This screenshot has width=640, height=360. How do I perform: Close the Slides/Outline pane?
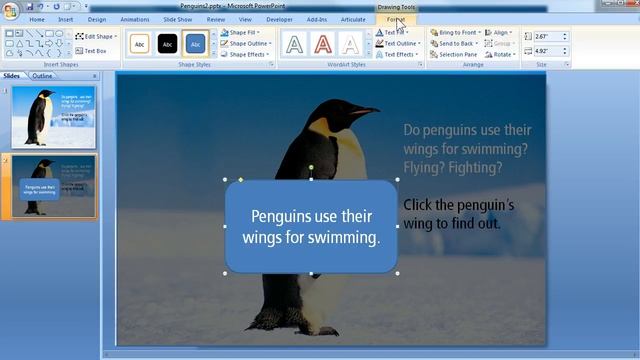[95, 76]
